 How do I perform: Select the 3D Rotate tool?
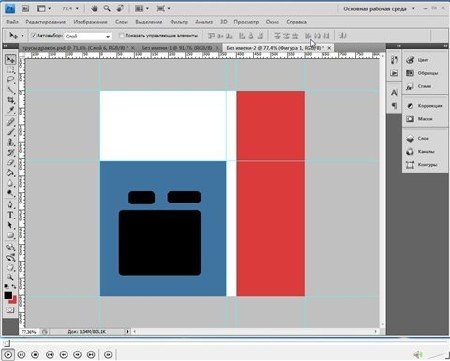click(10, 247)
